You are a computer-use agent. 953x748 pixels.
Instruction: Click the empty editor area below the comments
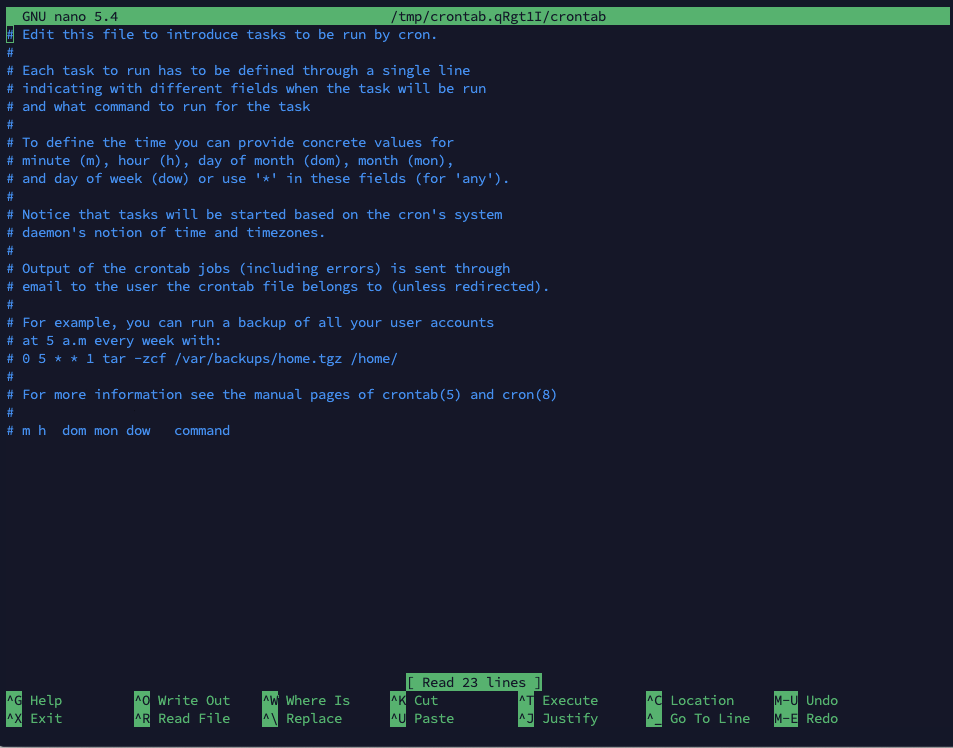[x=476, y=550]
